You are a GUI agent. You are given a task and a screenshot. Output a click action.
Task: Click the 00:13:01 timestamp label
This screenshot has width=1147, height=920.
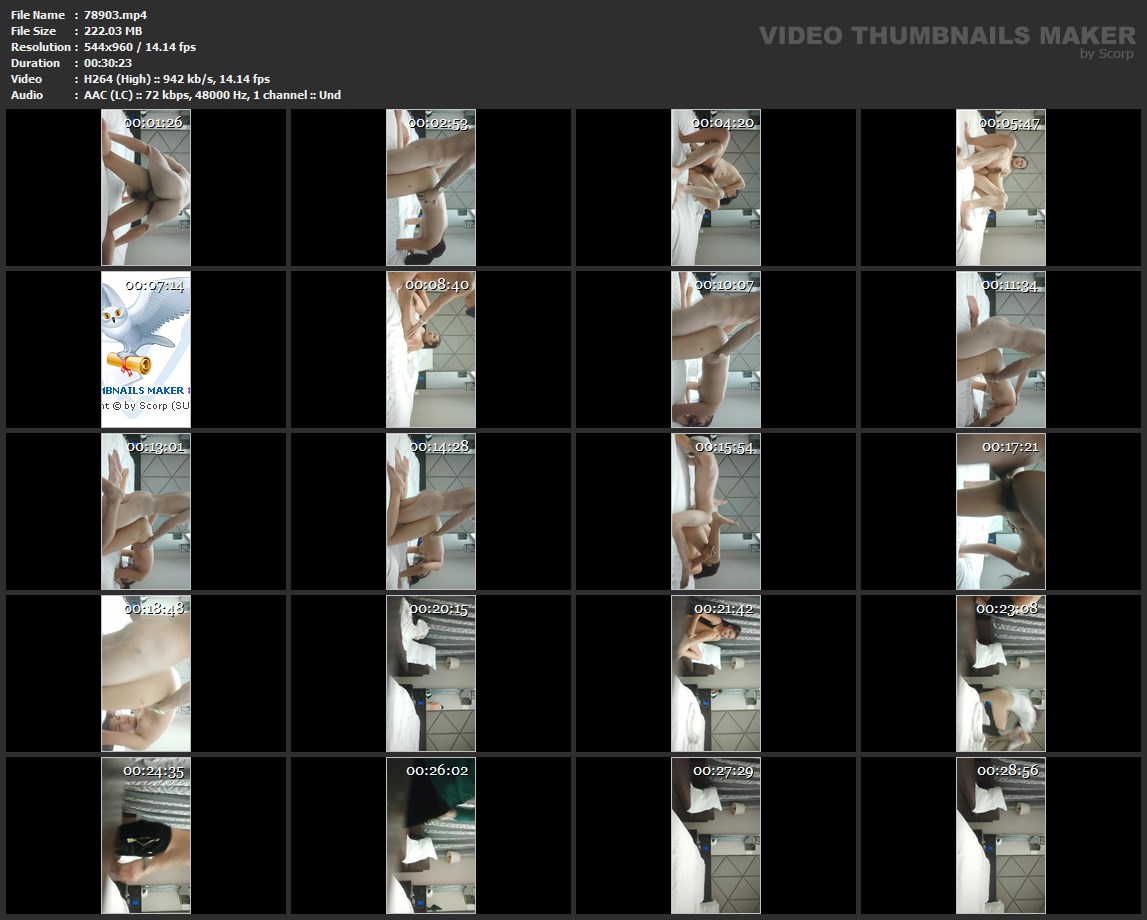pos(155,446)
